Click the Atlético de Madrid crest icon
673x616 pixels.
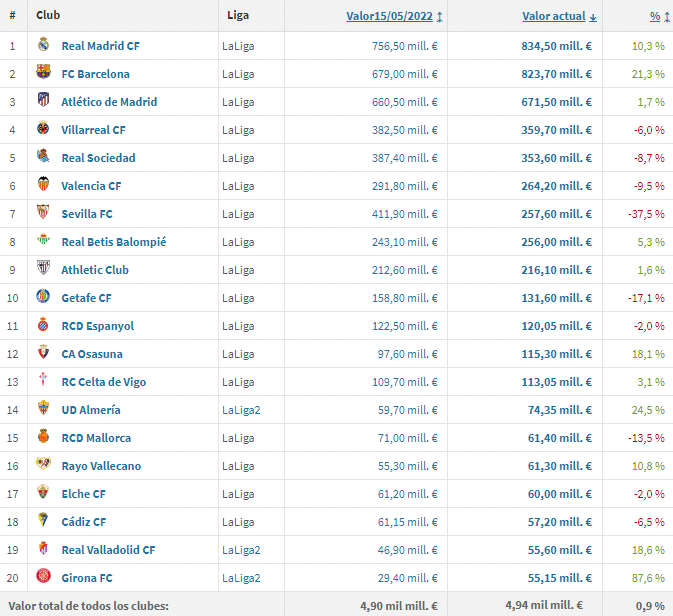tap(43, 100)
